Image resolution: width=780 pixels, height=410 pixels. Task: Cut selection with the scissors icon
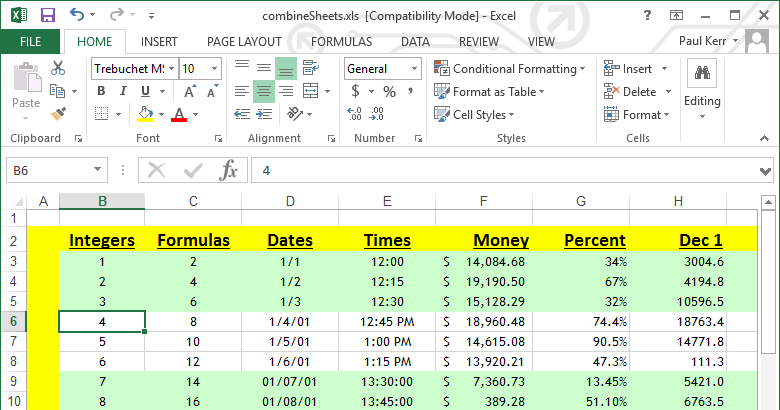point(58,68)
